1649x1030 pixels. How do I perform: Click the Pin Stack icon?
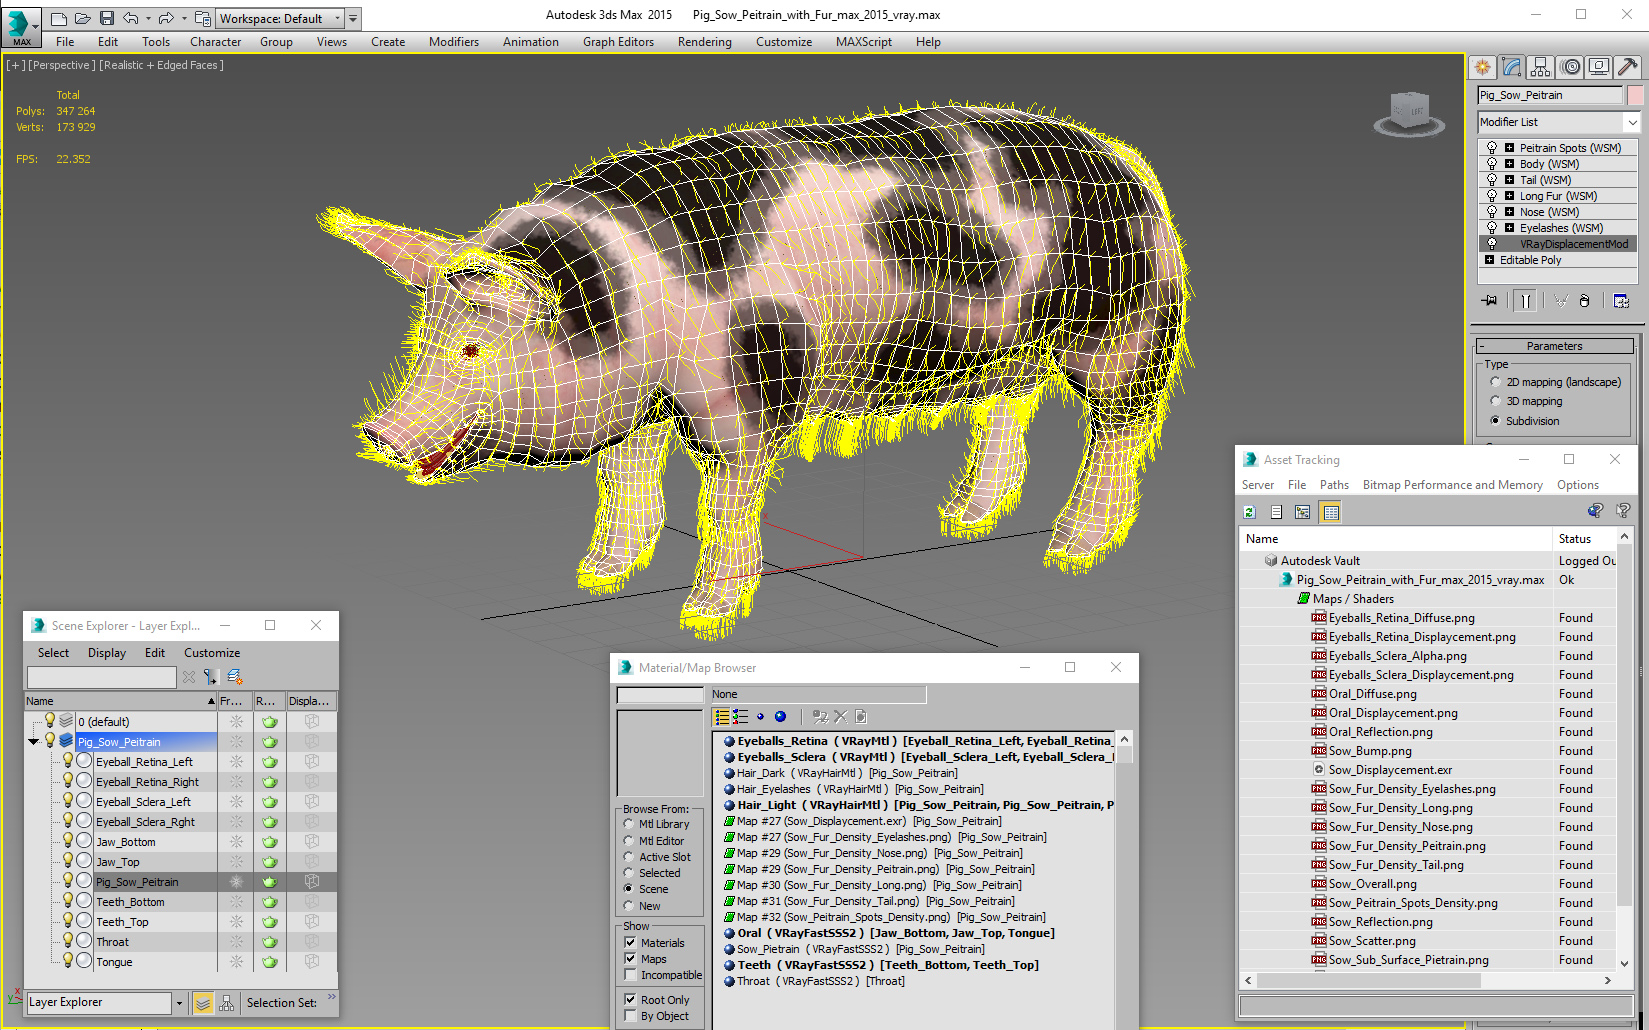click(x=1490, y=301)
